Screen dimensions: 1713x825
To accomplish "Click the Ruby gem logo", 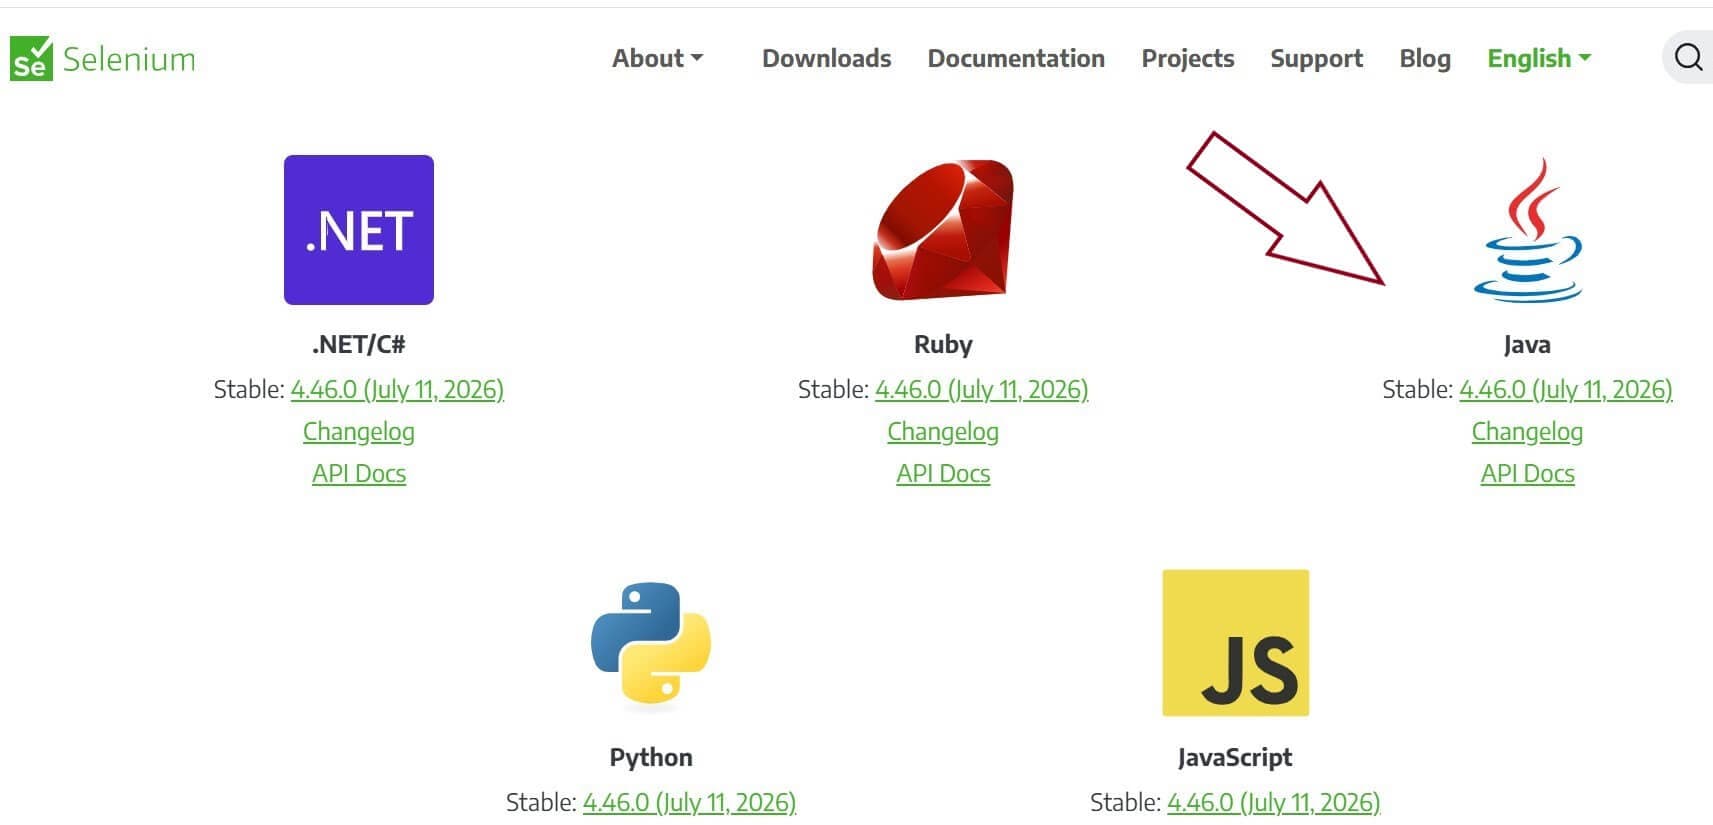I will coord(943,230).
